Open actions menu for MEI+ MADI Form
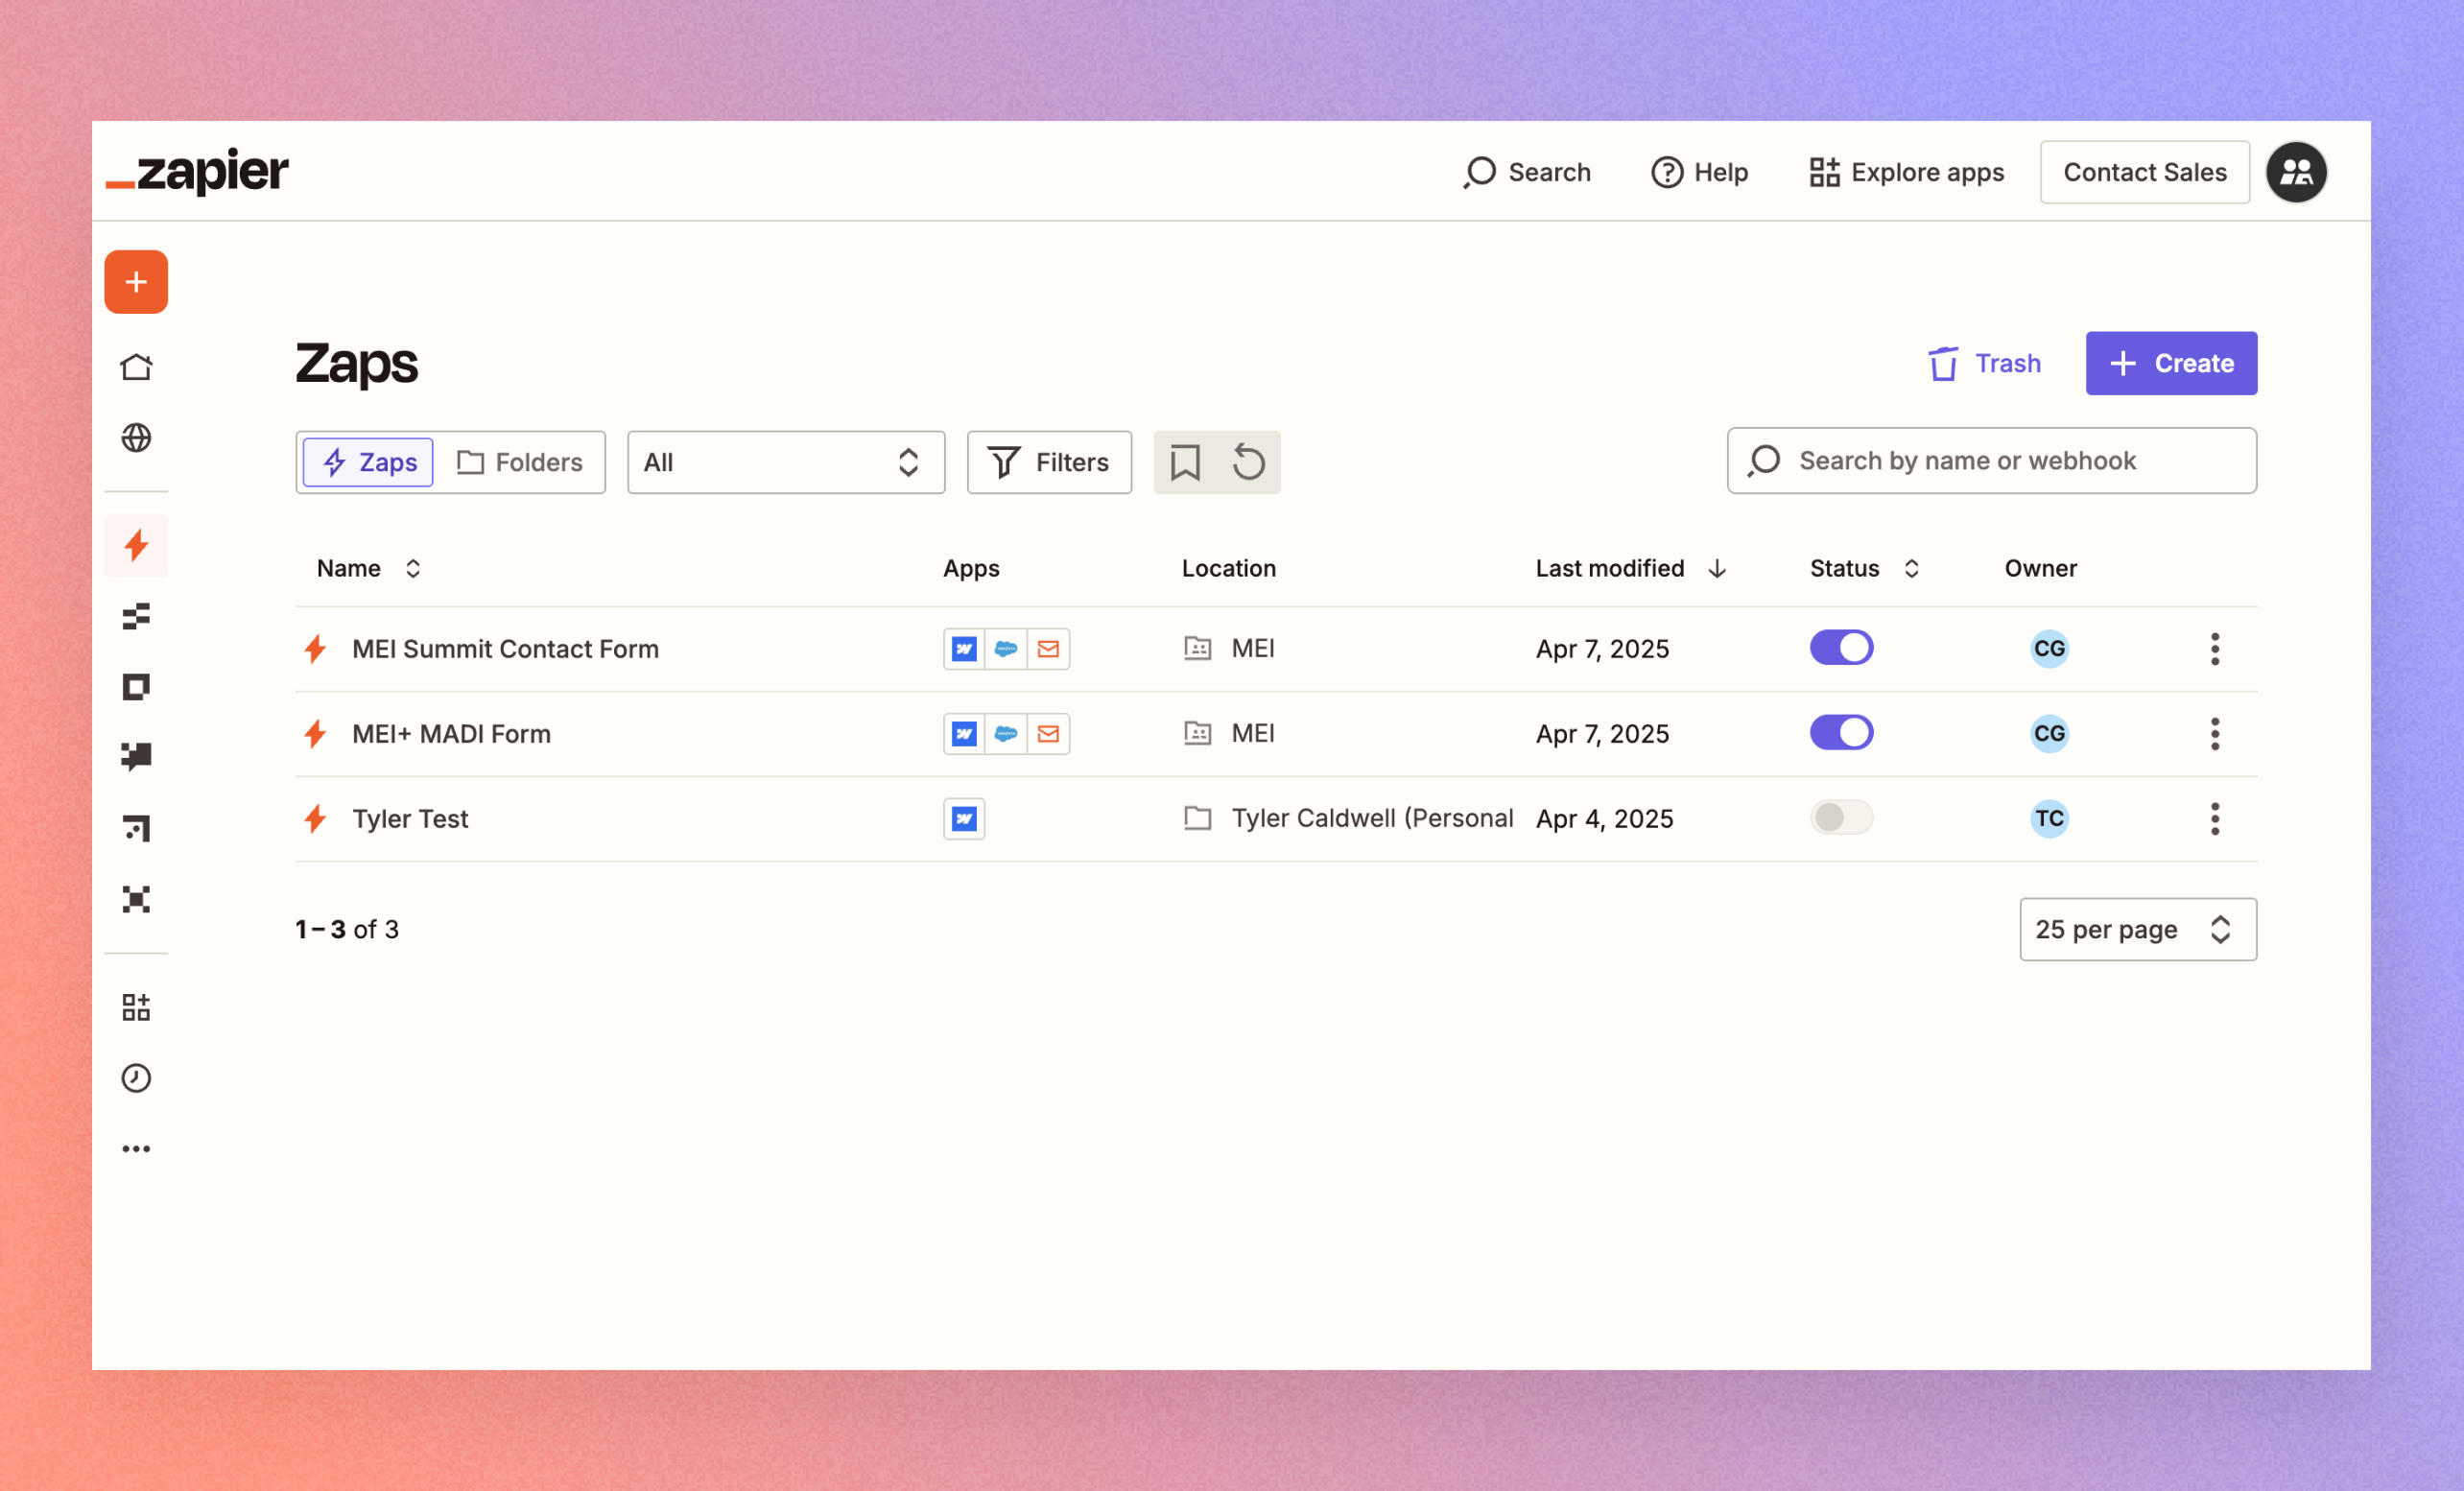 click(x=2215, y=734)
